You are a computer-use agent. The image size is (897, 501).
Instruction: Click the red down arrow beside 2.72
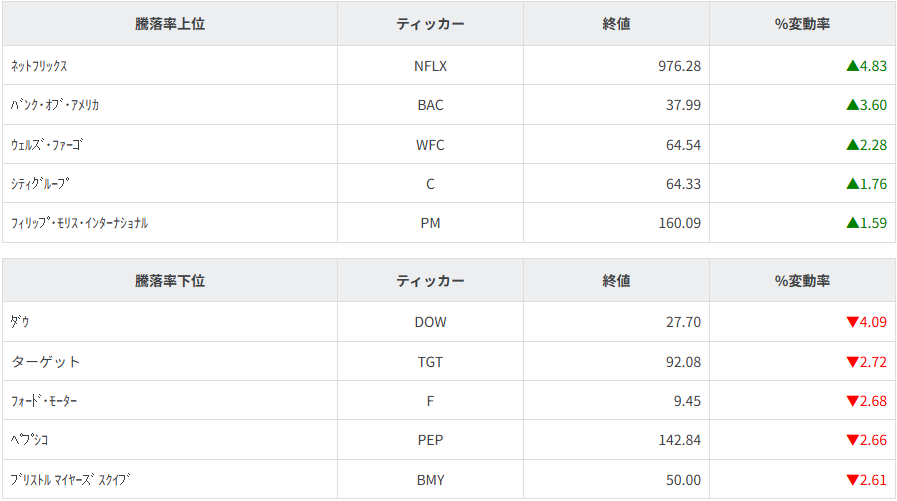pos(852,362)
